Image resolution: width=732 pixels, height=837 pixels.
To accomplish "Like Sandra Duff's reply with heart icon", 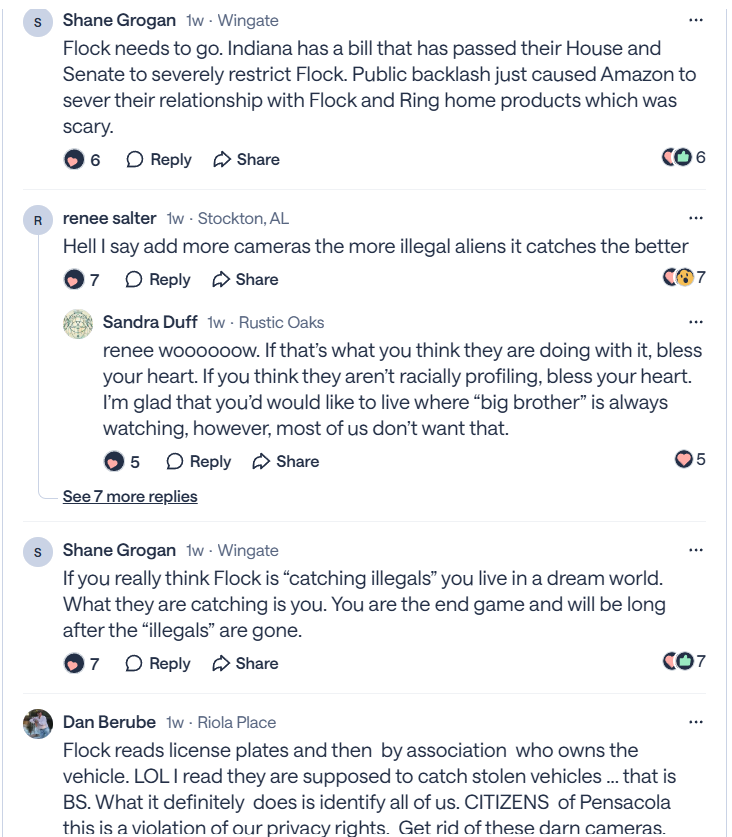I will point(114,462).
